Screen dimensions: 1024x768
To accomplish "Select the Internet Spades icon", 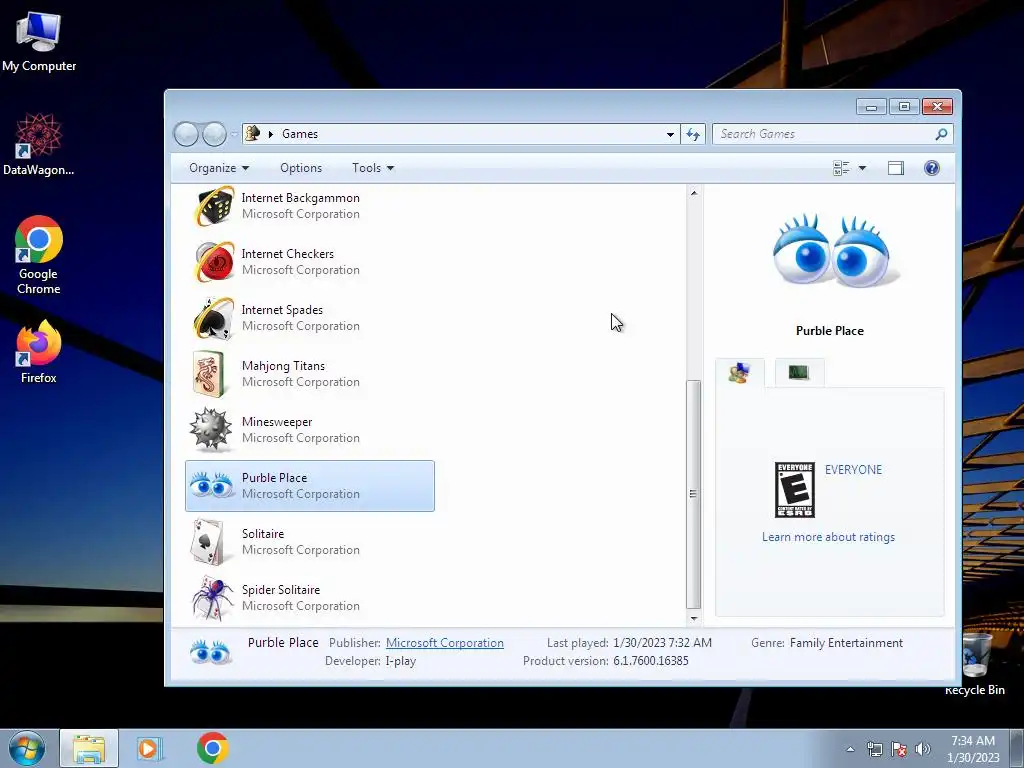I will tap(213, 318).
